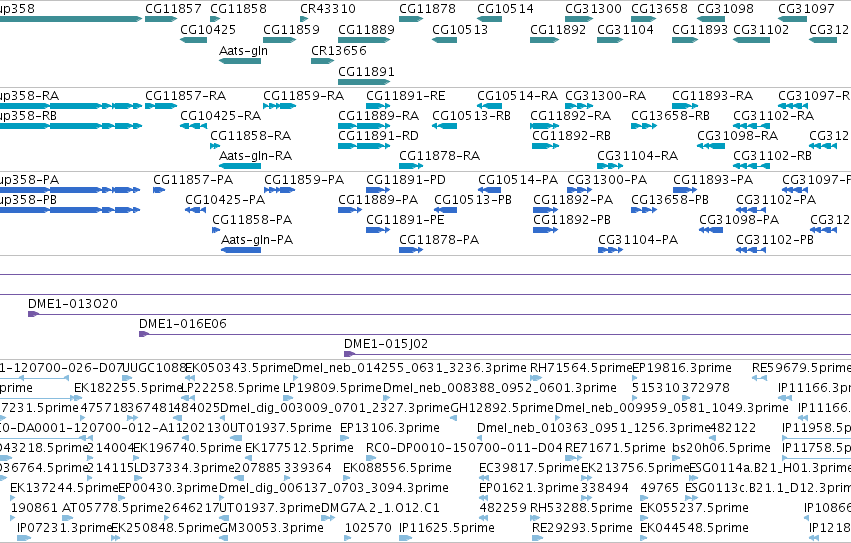The image size is (851, 543).
Task: Open protein CG10514-PA
Action: click(518, 180)
